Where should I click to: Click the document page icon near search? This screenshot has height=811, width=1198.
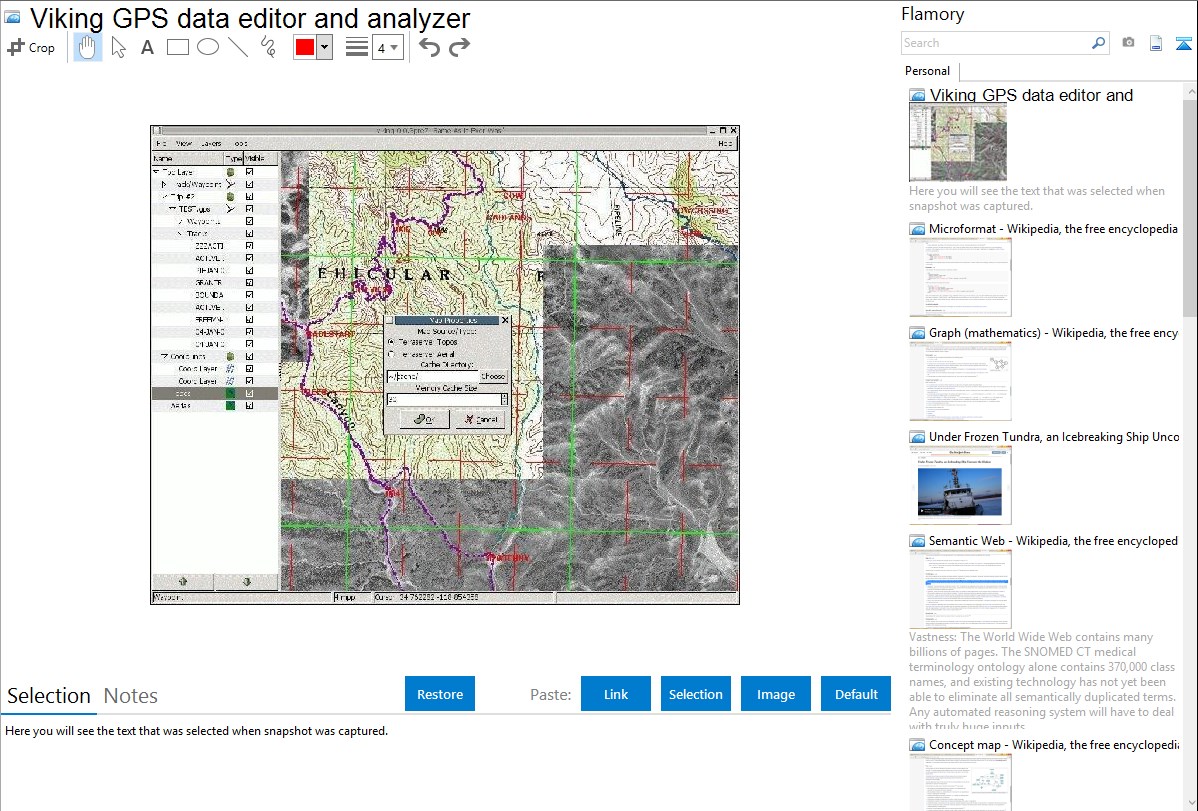(x=1156, y=43)
